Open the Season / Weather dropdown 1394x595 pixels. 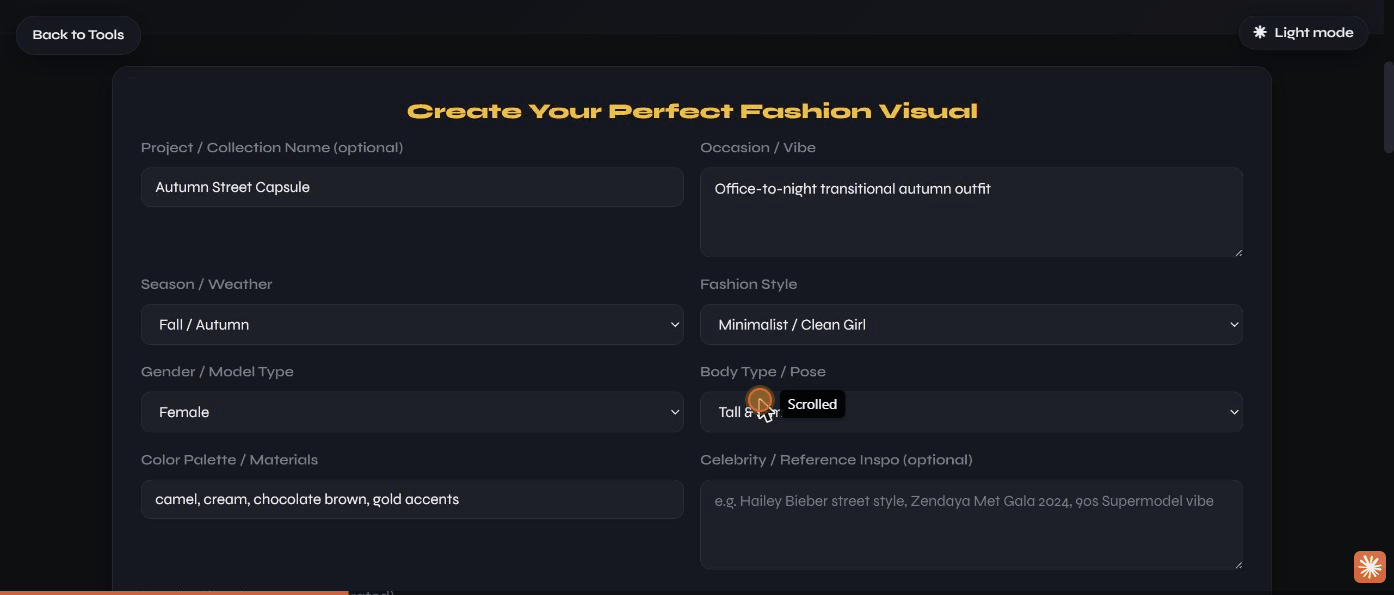point(412,324)
